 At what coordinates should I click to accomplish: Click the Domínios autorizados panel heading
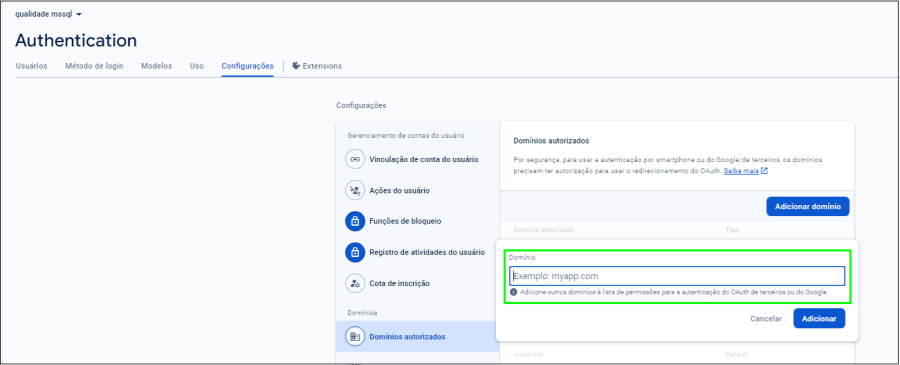coord(551,141)
